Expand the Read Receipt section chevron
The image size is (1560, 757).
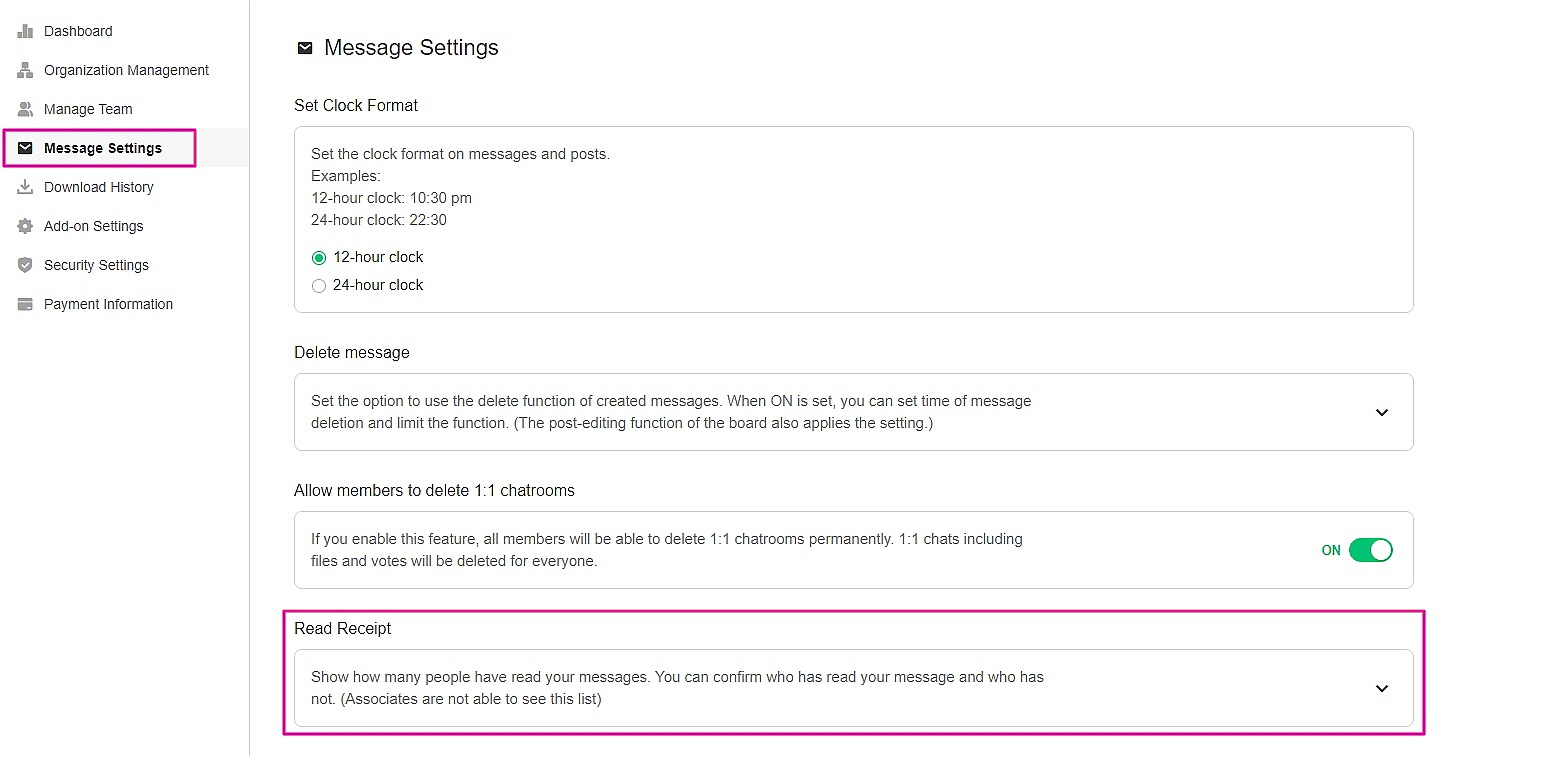point(1382,688)
